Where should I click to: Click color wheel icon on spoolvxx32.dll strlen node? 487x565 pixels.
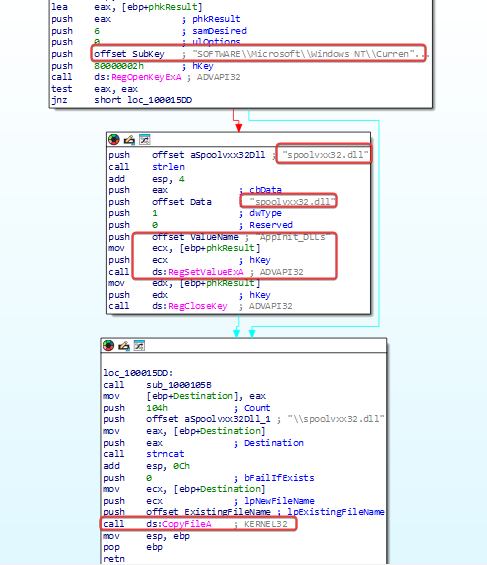click(114, 139)
